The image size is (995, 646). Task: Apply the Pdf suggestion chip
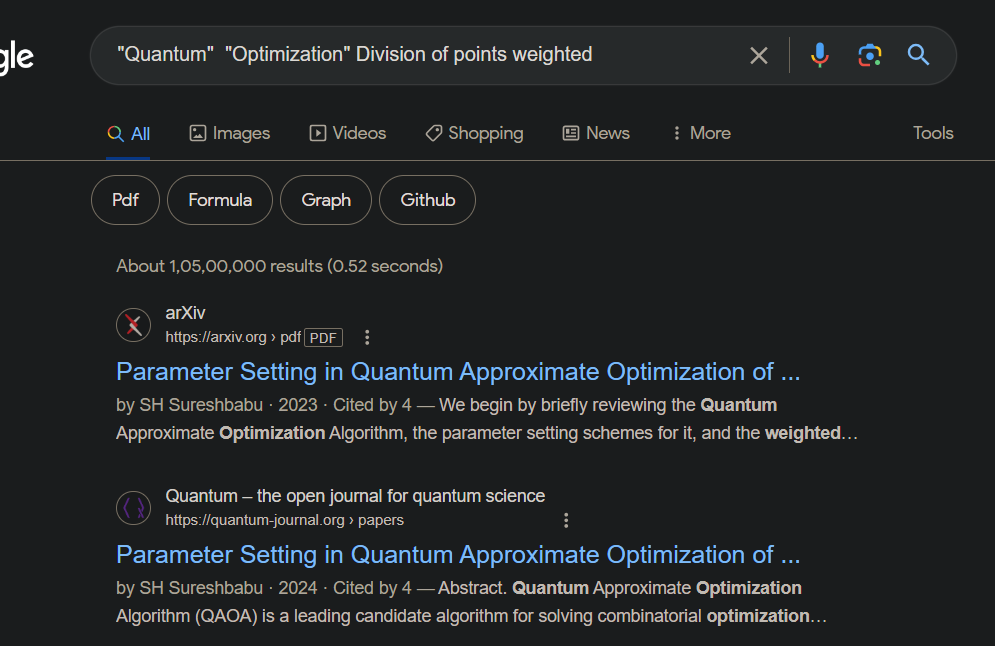point(125,200)
